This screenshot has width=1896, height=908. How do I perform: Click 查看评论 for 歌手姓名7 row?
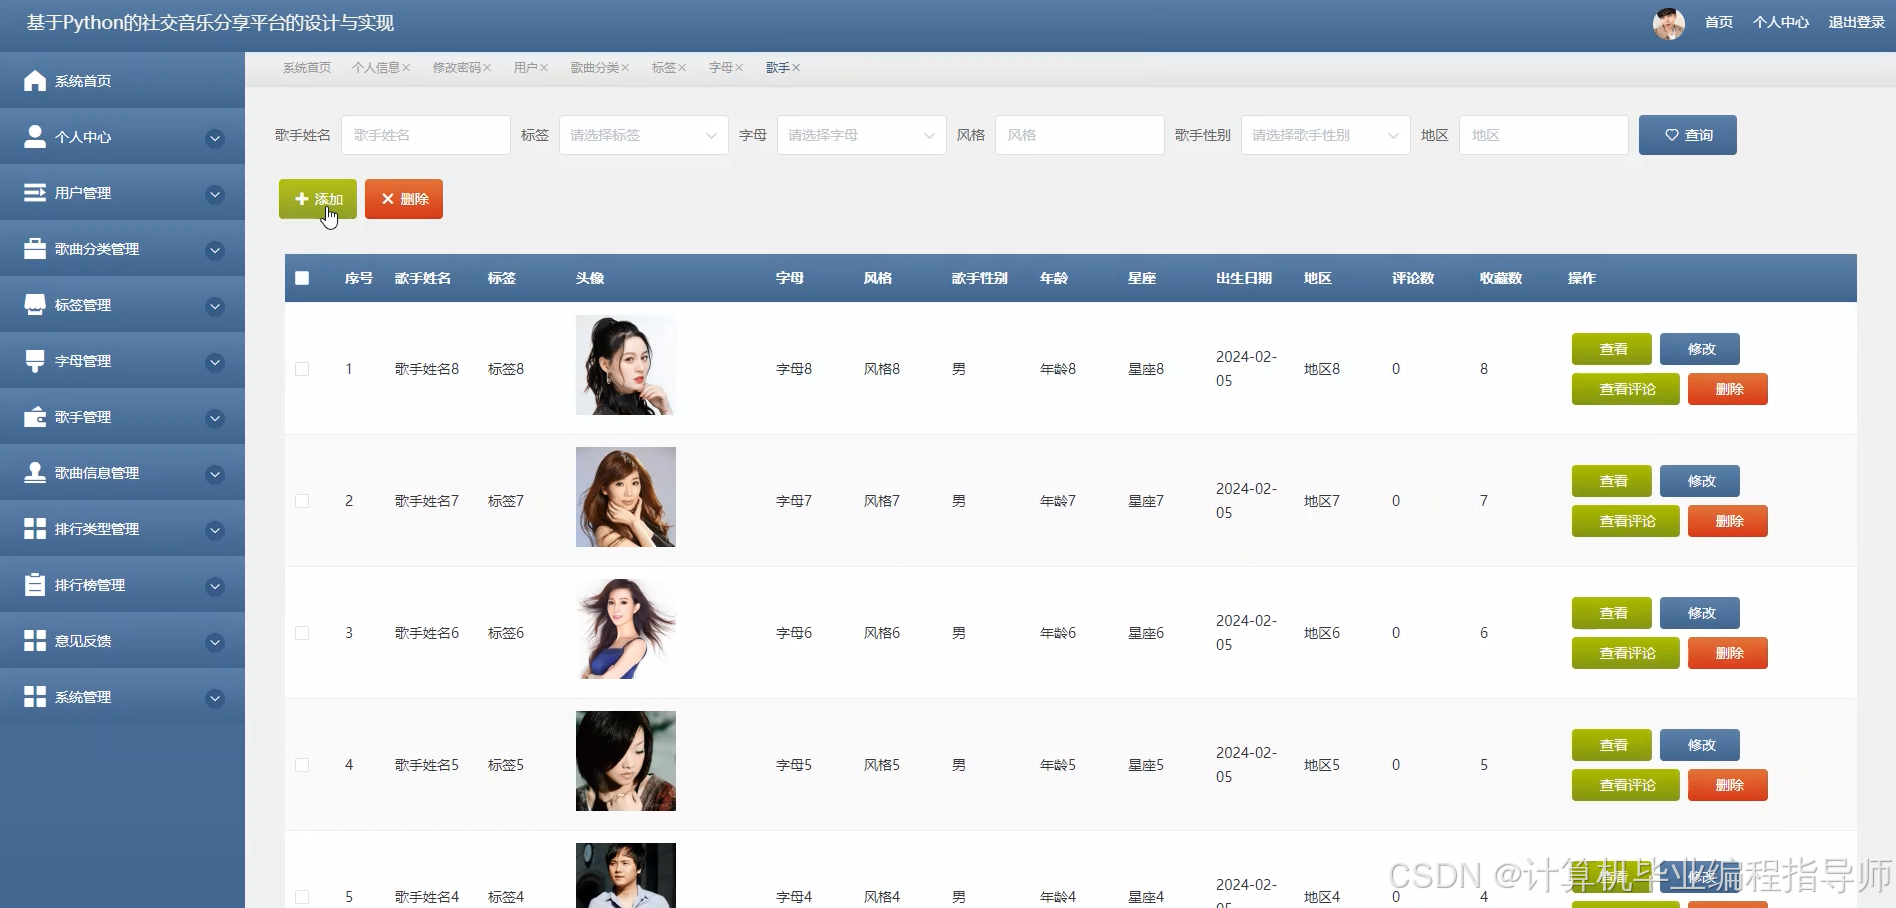pyautogui.click(x=1626, y=521)
